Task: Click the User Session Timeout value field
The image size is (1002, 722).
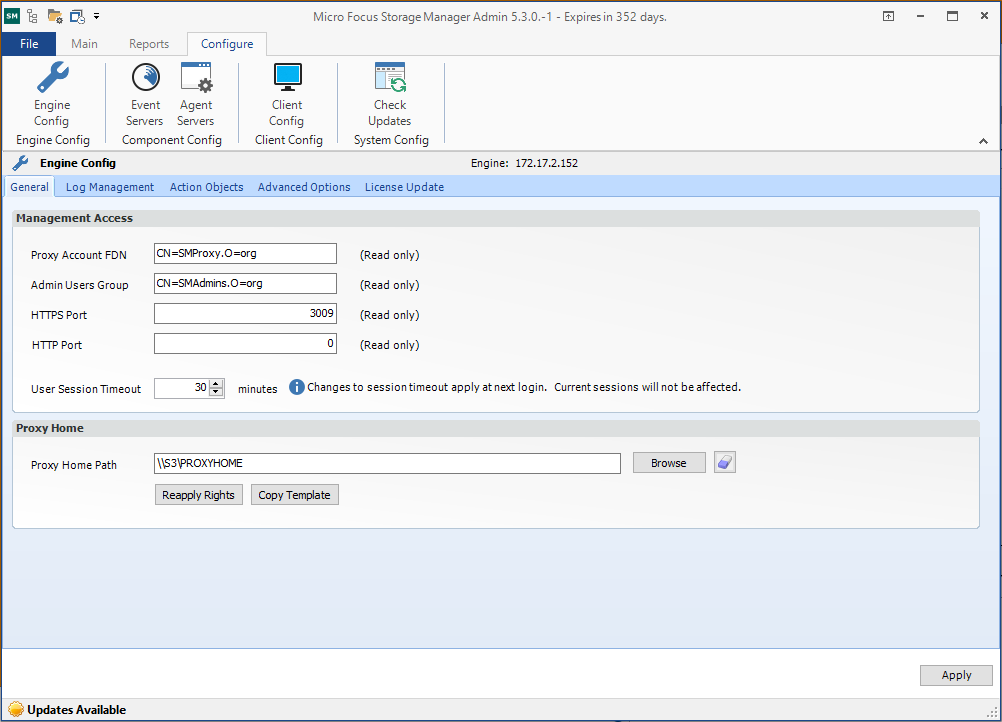Action: click(x=182, y=388)
